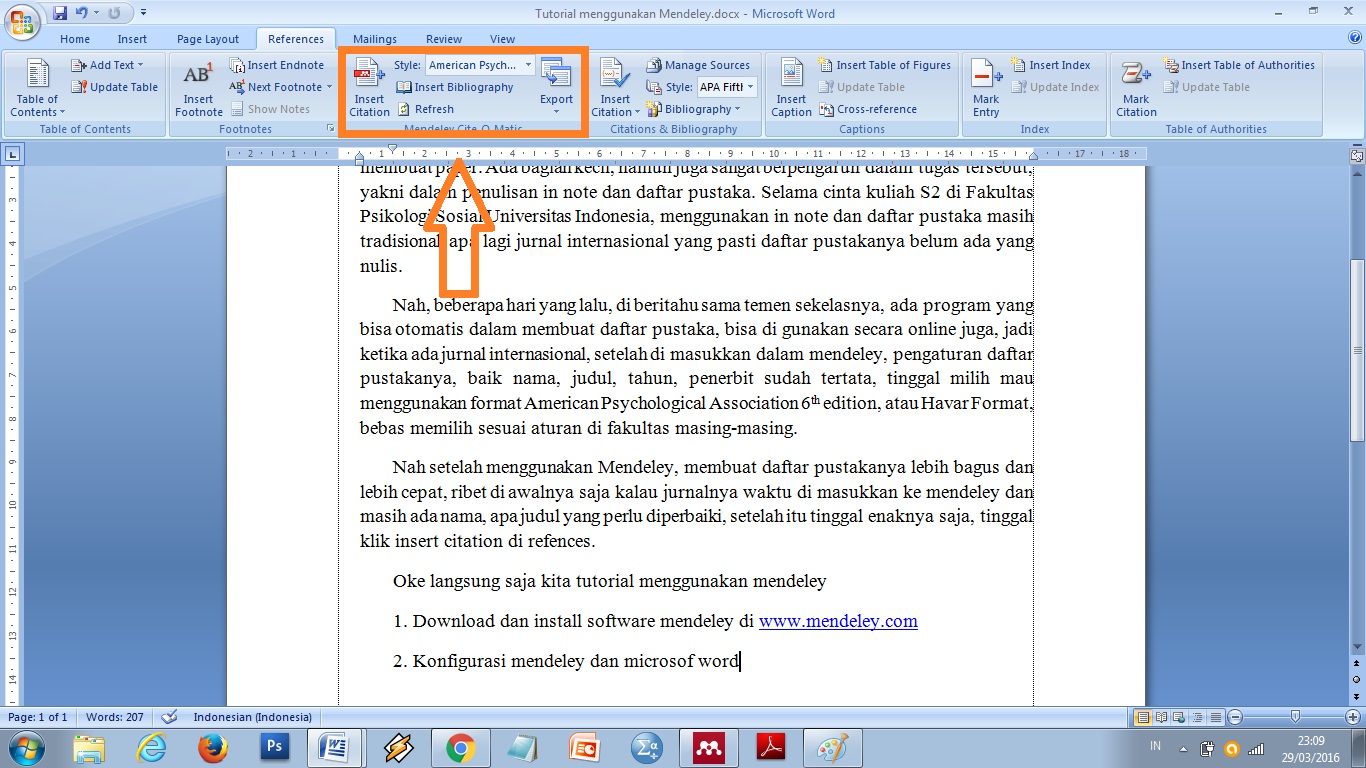Click Insert Index
Viewport: 1366px width, 768px height.
point(1051,65)
